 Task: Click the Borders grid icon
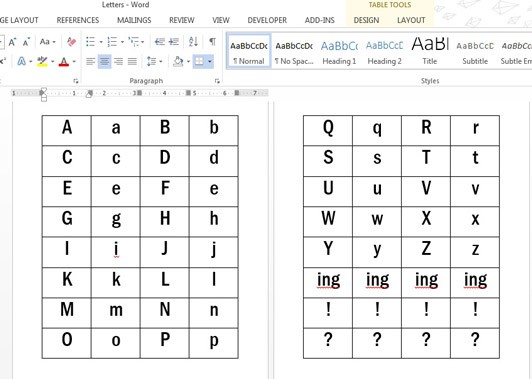point(199,61)
